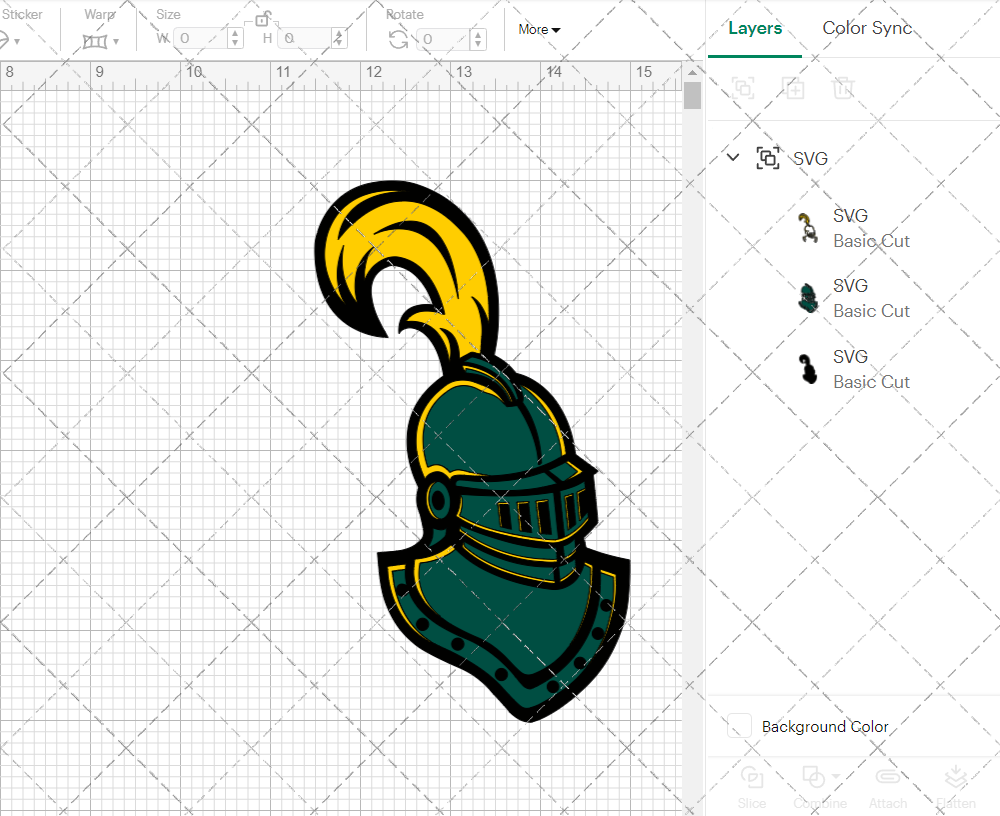The height and width of the screenshot is (816, 1000).
Task: Click Basic Cut text of black silhouette layer
Action: [871, 382]
